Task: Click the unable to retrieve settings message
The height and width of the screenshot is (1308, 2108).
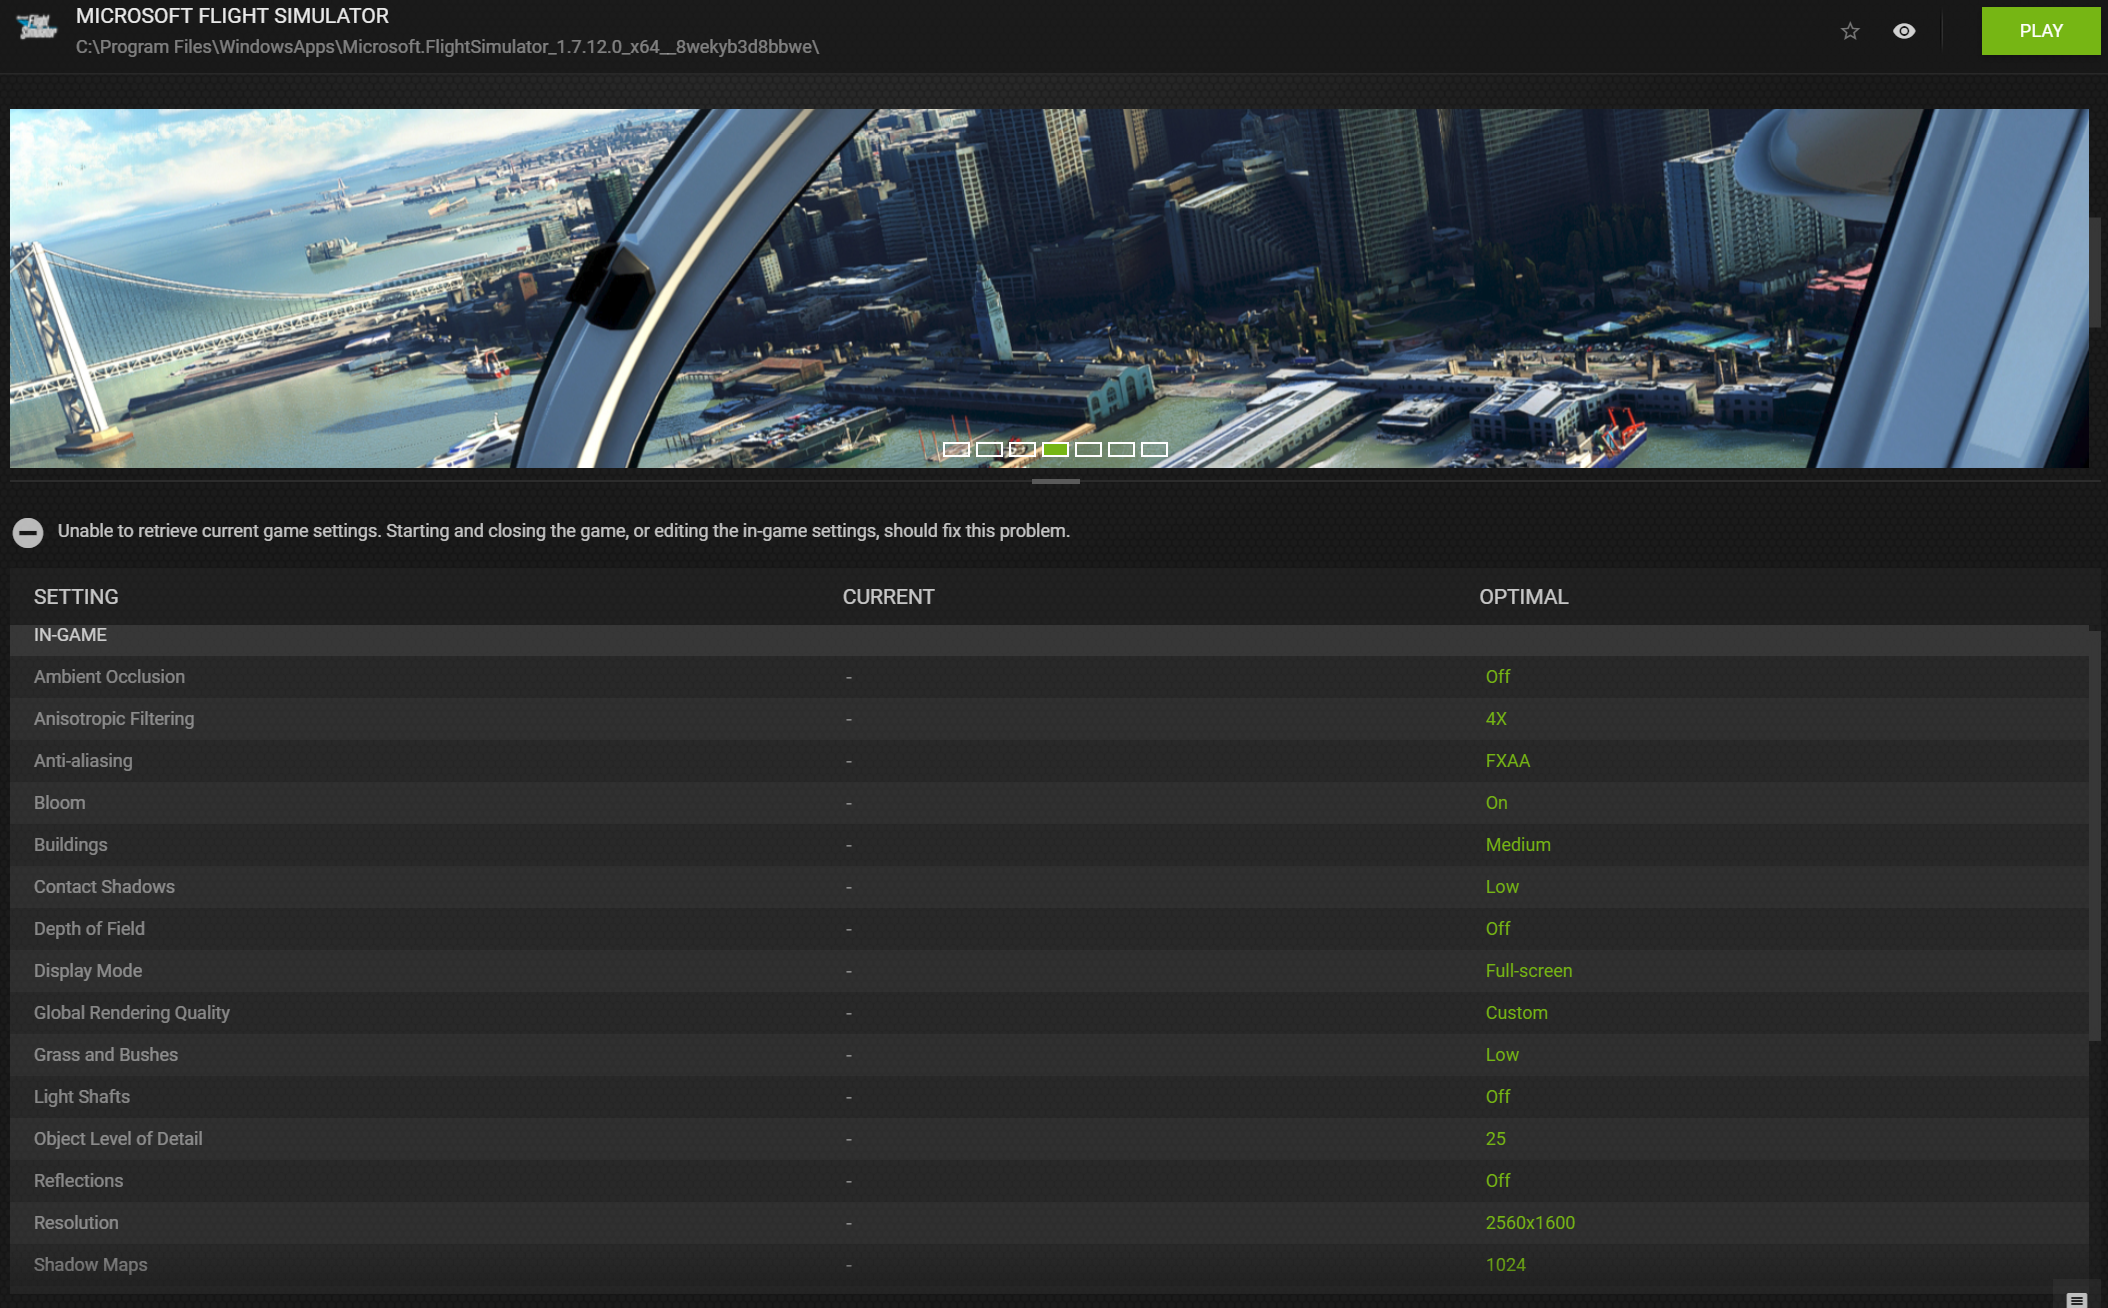Action: tap(563, 531)
